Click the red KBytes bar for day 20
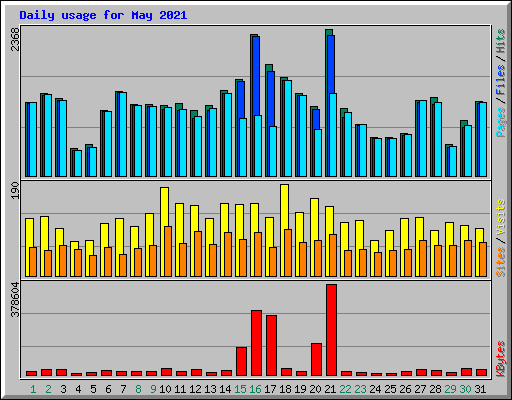512x400 pixels. tap(316, 360)
